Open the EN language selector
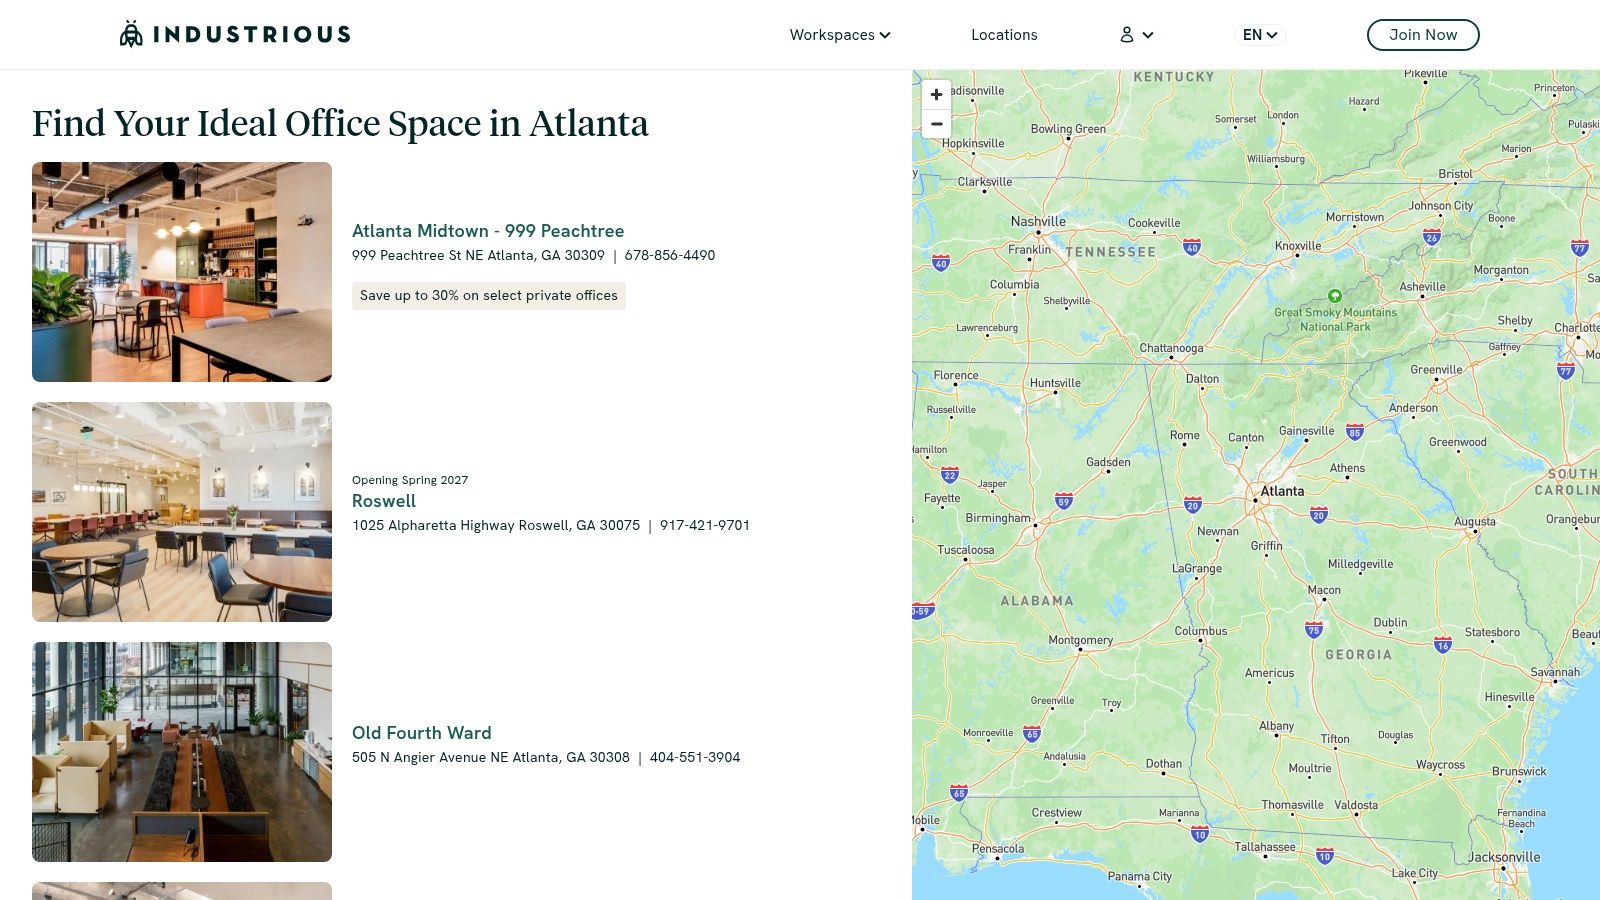This screenshot has height=900, width=1600. (1260, 35)
